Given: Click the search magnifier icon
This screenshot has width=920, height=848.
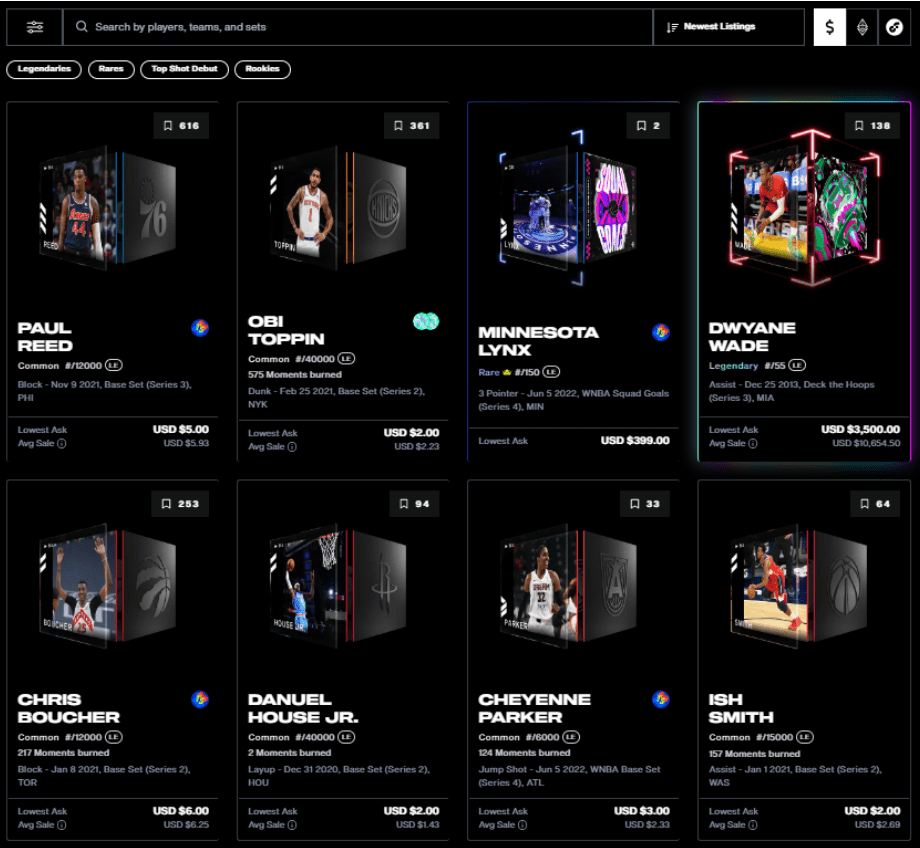Looking at the screenshot, I should (82, 27).
